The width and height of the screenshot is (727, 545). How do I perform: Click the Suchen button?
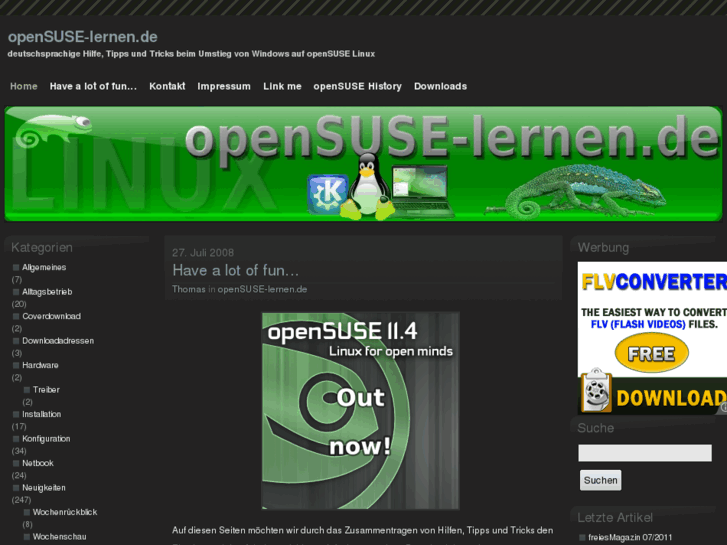(600, 480)
